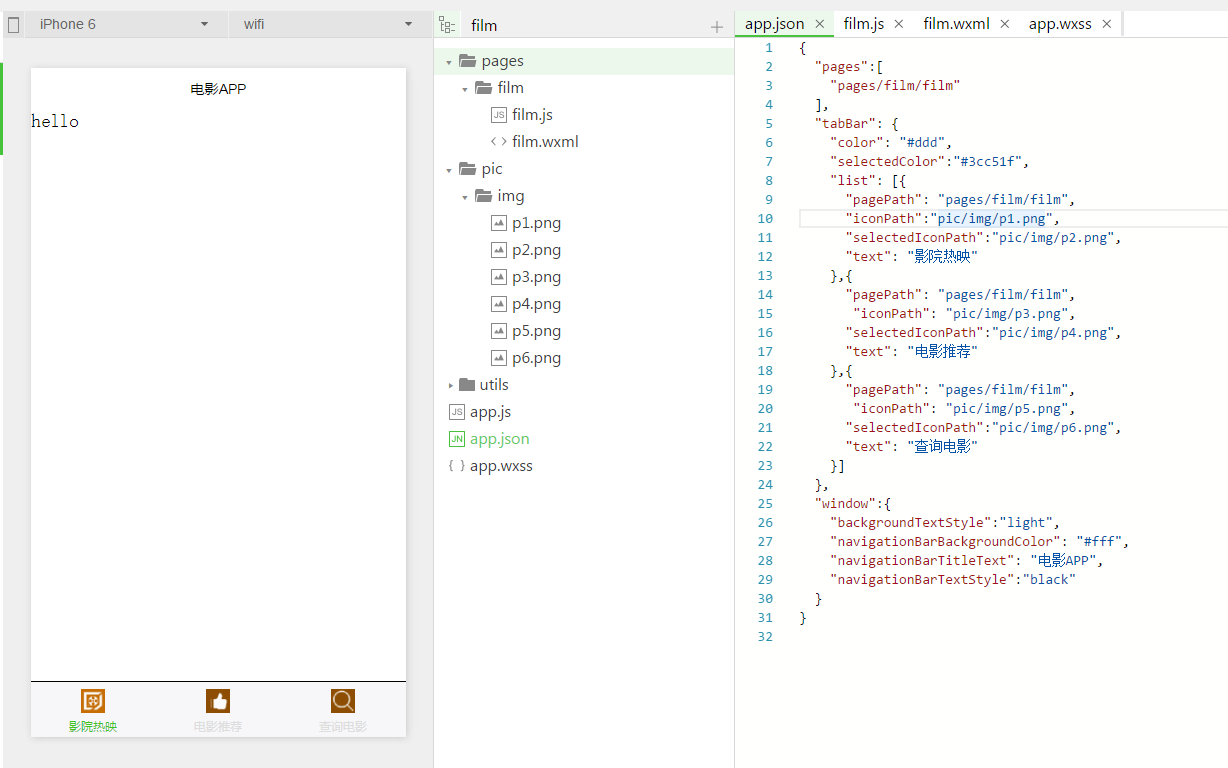The width and height of the screenshot is (1228, 768).
Task: Tap the 电影推荐 thumbs-up icon
Action: pyautogui.click(x=218, y=701)
